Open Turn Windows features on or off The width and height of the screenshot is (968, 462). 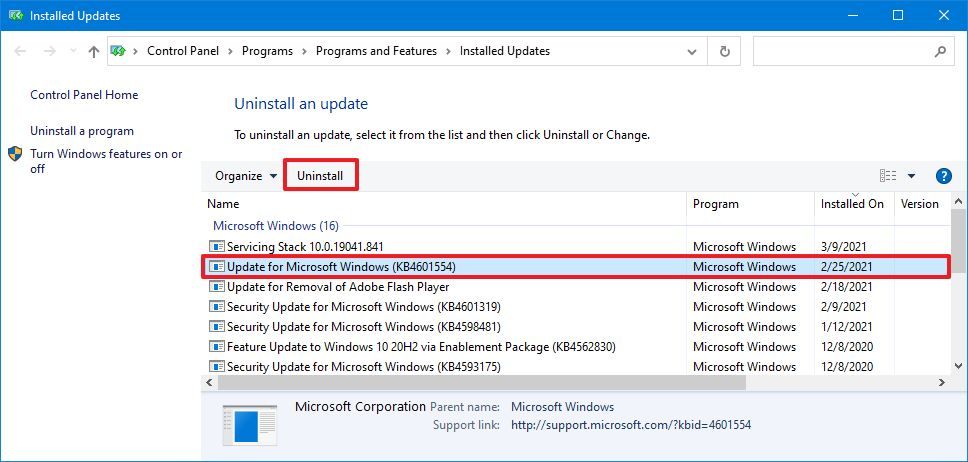106,161
